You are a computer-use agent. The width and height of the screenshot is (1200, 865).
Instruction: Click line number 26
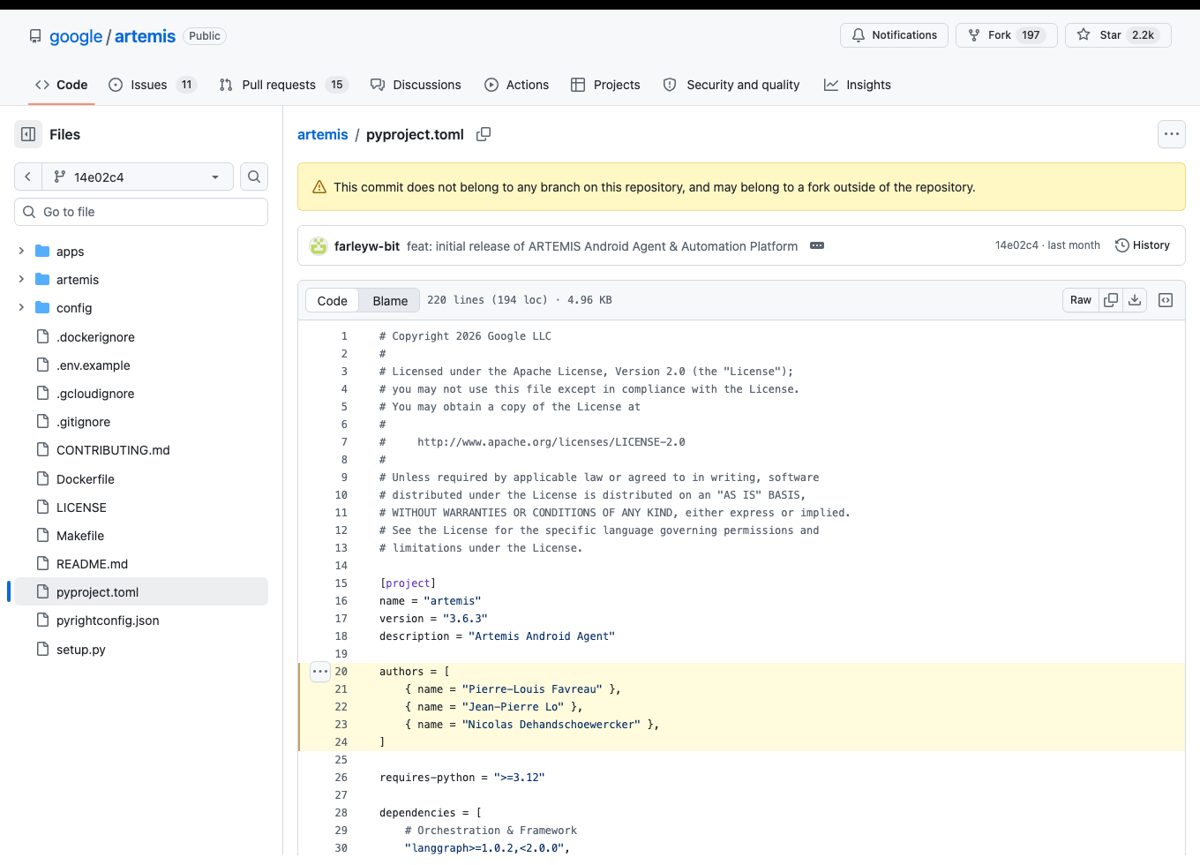[x=341, y=777]
